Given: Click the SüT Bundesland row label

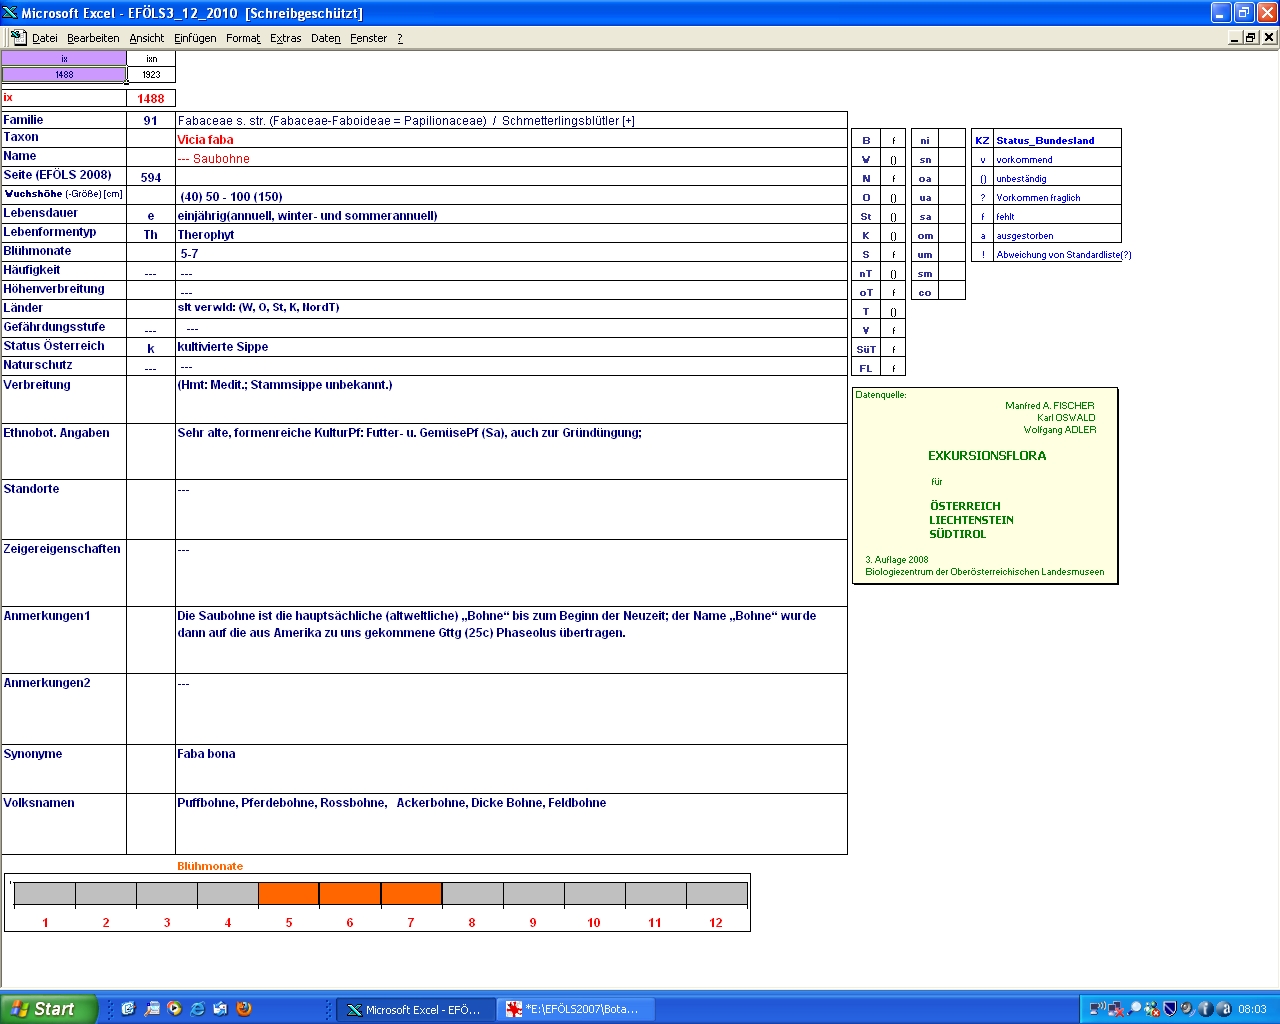Looking at the screenshot, I should click(866, 349).
